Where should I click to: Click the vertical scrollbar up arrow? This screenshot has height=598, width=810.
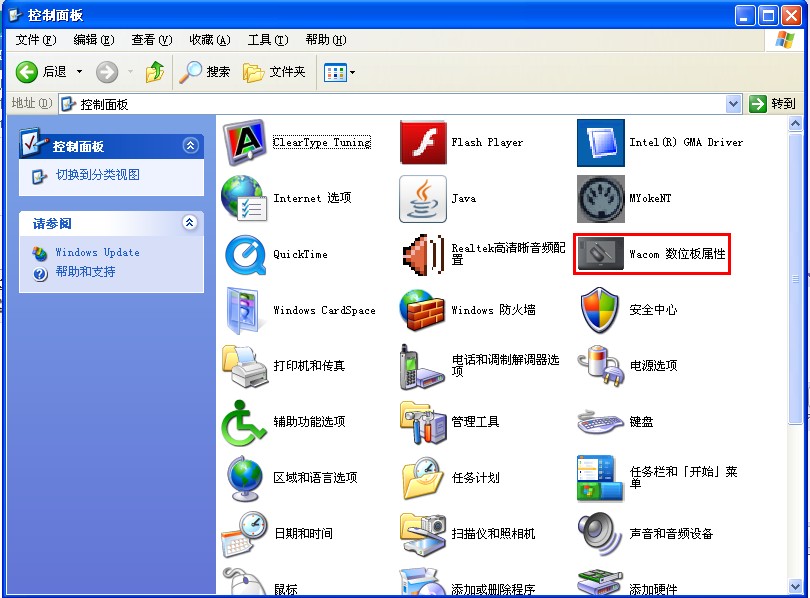coord(796,124)
